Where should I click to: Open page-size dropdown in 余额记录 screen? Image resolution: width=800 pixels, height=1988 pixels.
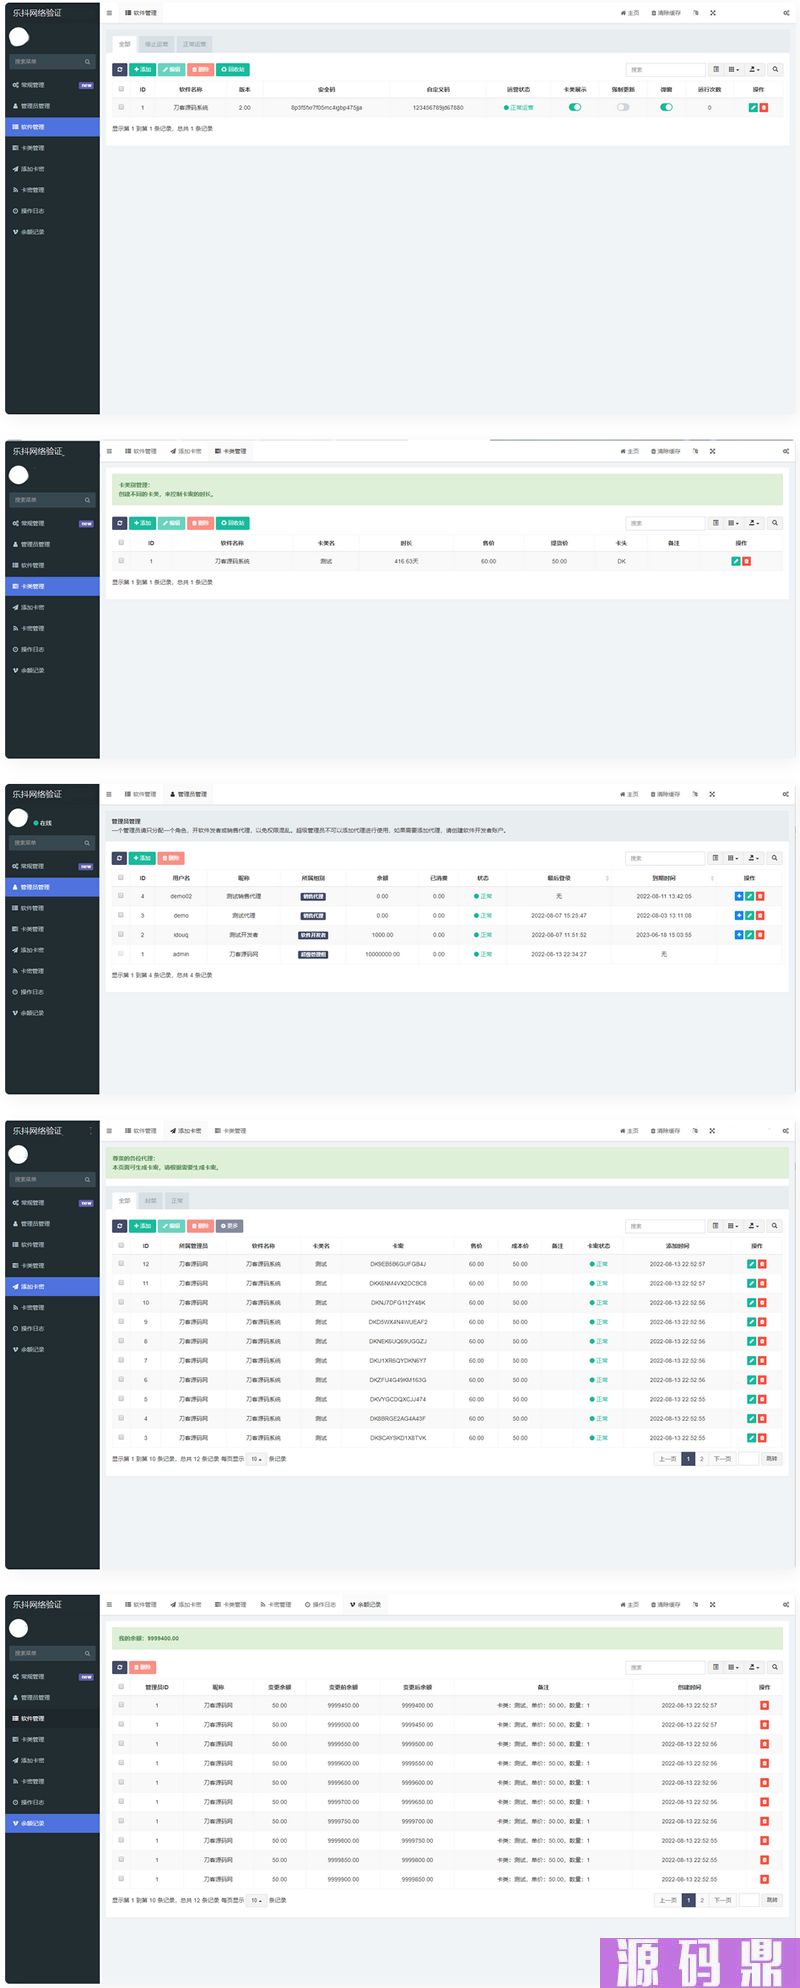point(256,1900)
